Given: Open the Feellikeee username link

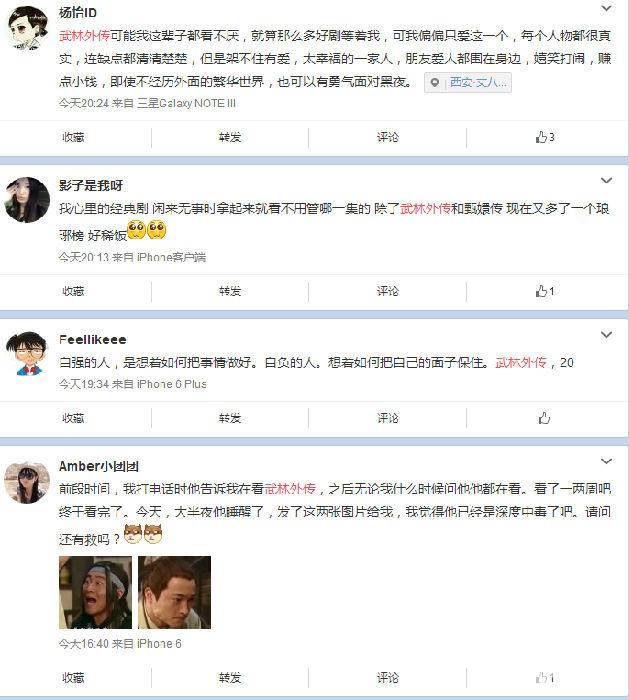Looking at the screenshot, I should tap(92, 340).
